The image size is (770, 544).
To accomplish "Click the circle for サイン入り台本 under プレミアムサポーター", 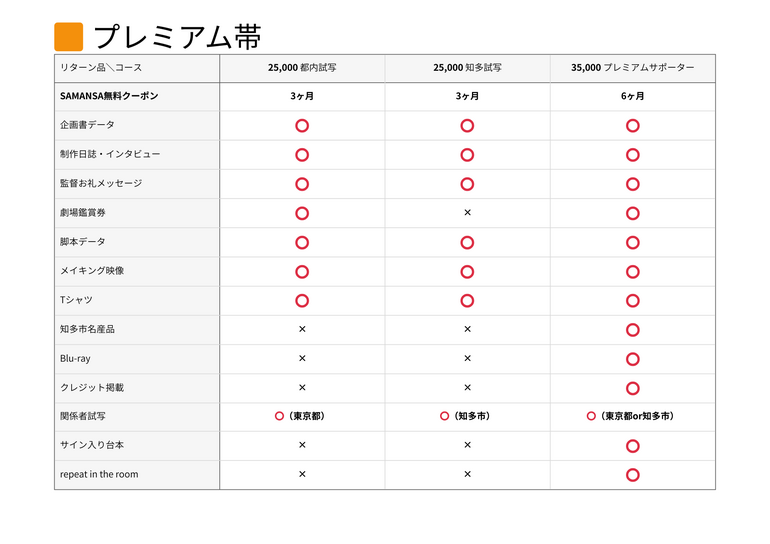I will tap(632, 446).
